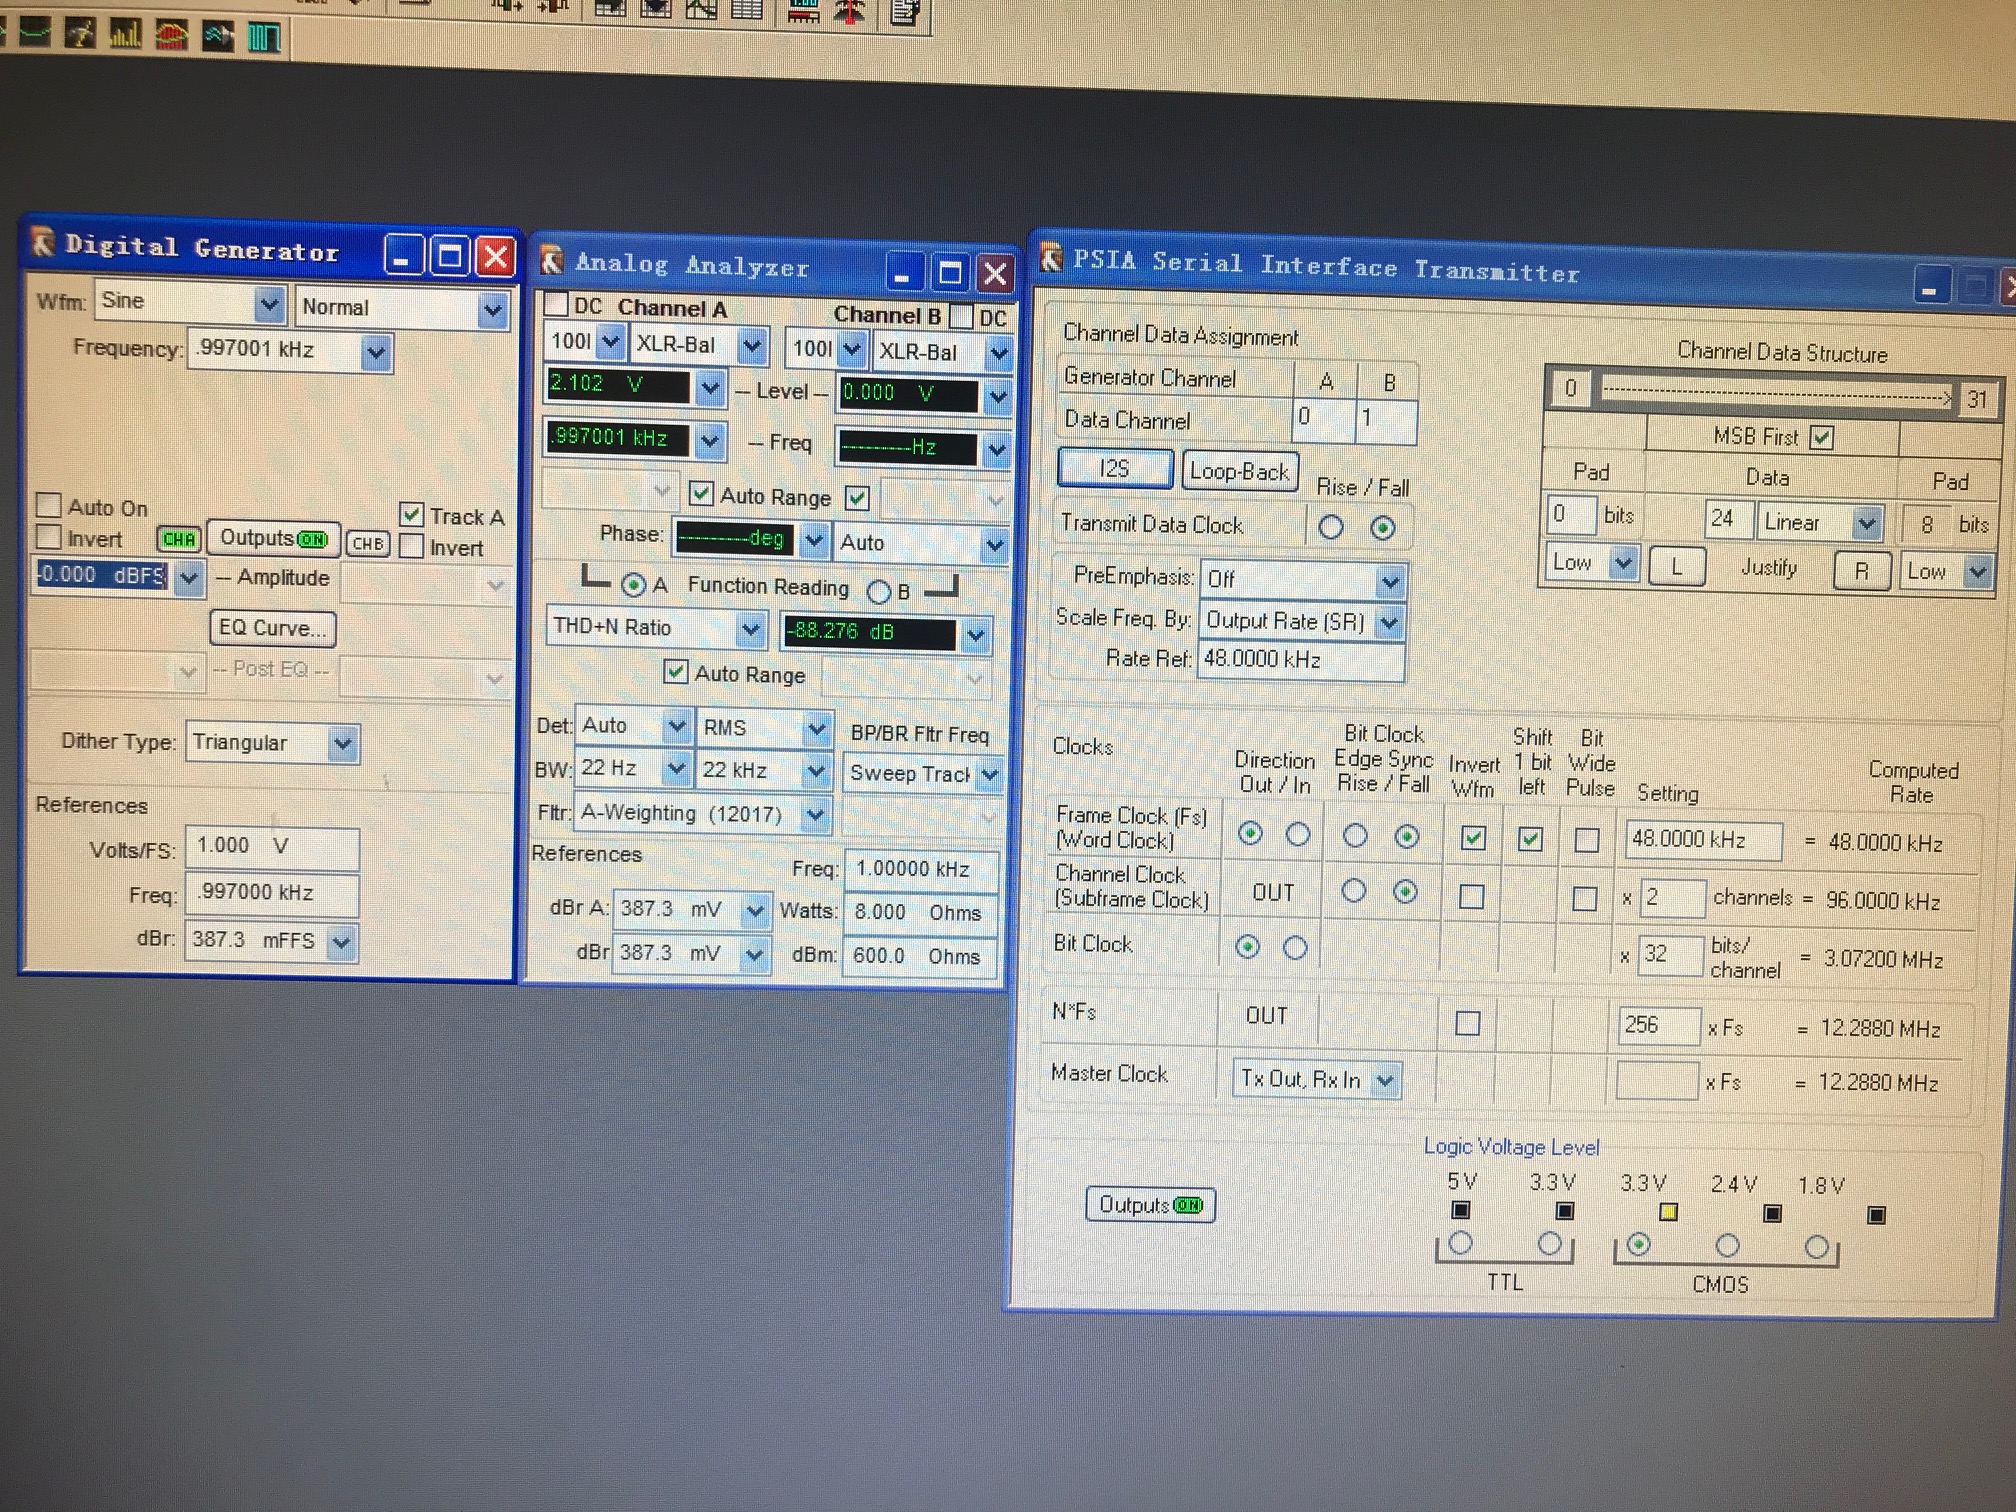Click the Loop-Back button
Screen dimensions: 2016x1512
tap(1239, 471)
